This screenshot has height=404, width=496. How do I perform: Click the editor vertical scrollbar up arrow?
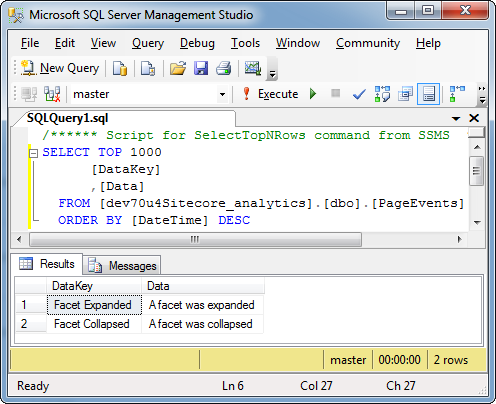click(477, 147)
